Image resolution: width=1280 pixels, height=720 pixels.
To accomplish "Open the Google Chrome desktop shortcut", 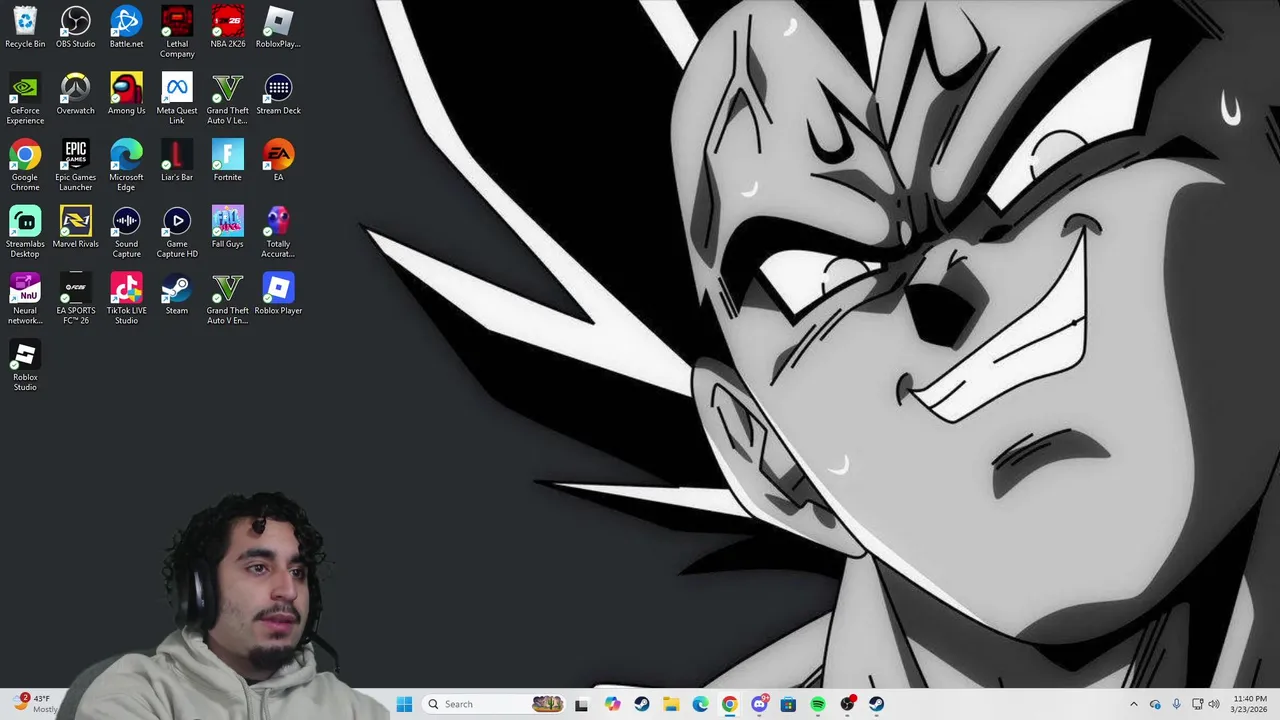I will [25, 166].
